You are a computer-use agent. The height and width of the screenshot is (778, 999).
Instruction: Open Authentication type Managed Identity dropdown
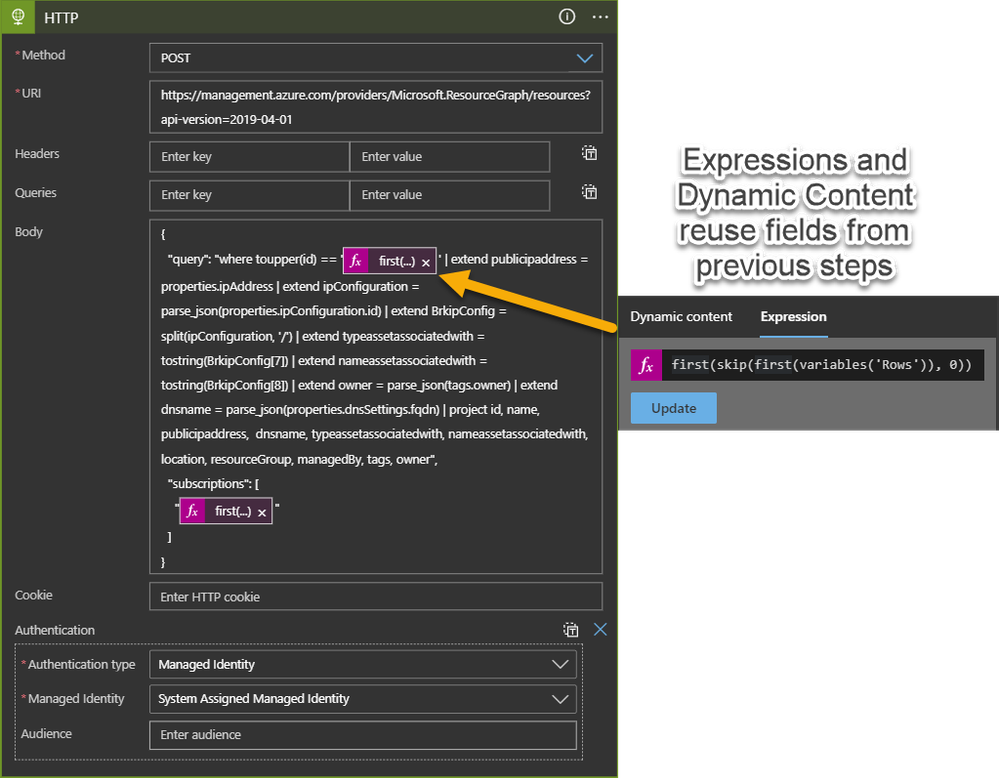(560, 665)
